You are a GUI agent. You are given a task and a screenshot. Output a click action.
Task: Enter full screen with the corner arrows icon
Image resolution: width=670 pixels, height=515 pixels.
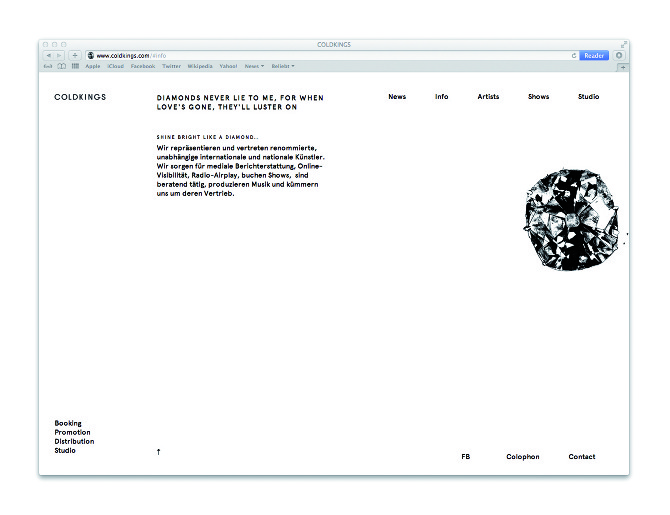[623, 44]
